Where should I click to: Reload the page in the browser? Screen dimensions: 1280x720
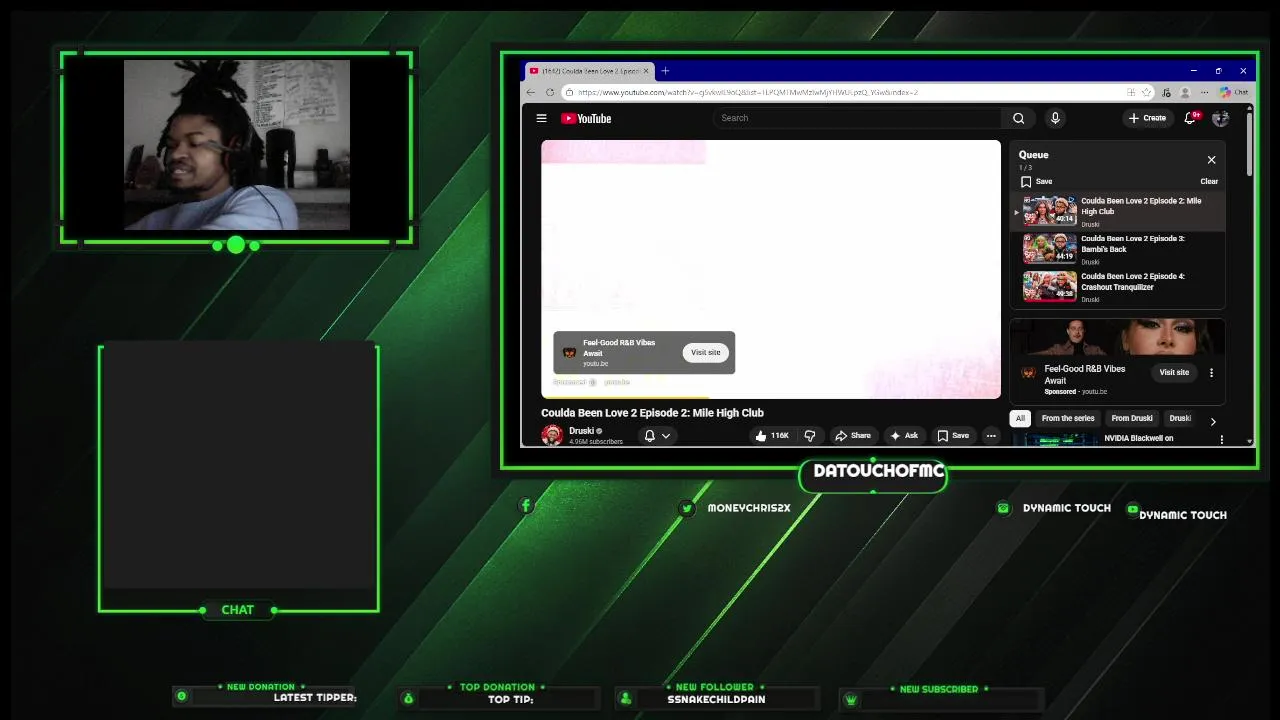tap(550, 92)
